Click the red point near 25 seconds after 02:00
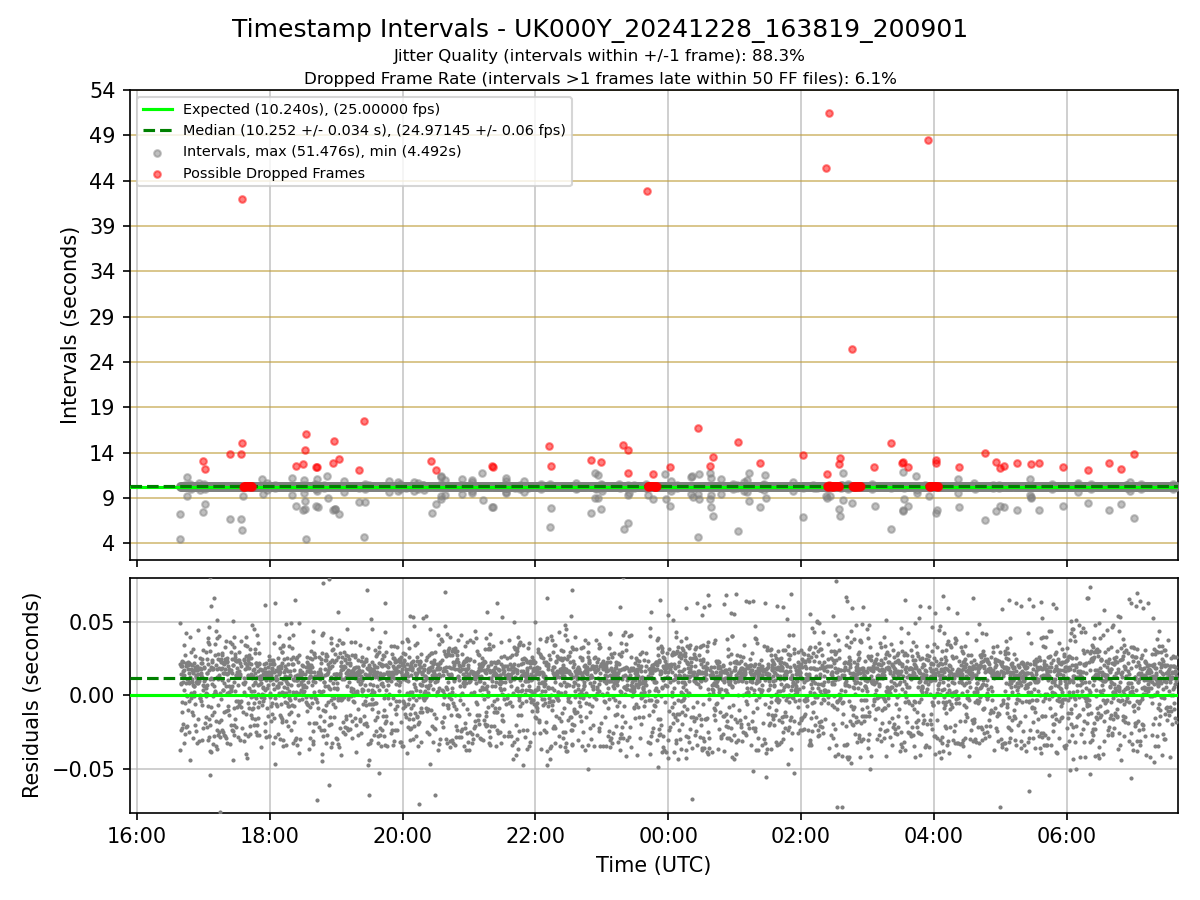Screen dimensions: 1200x900 [852, 349]
